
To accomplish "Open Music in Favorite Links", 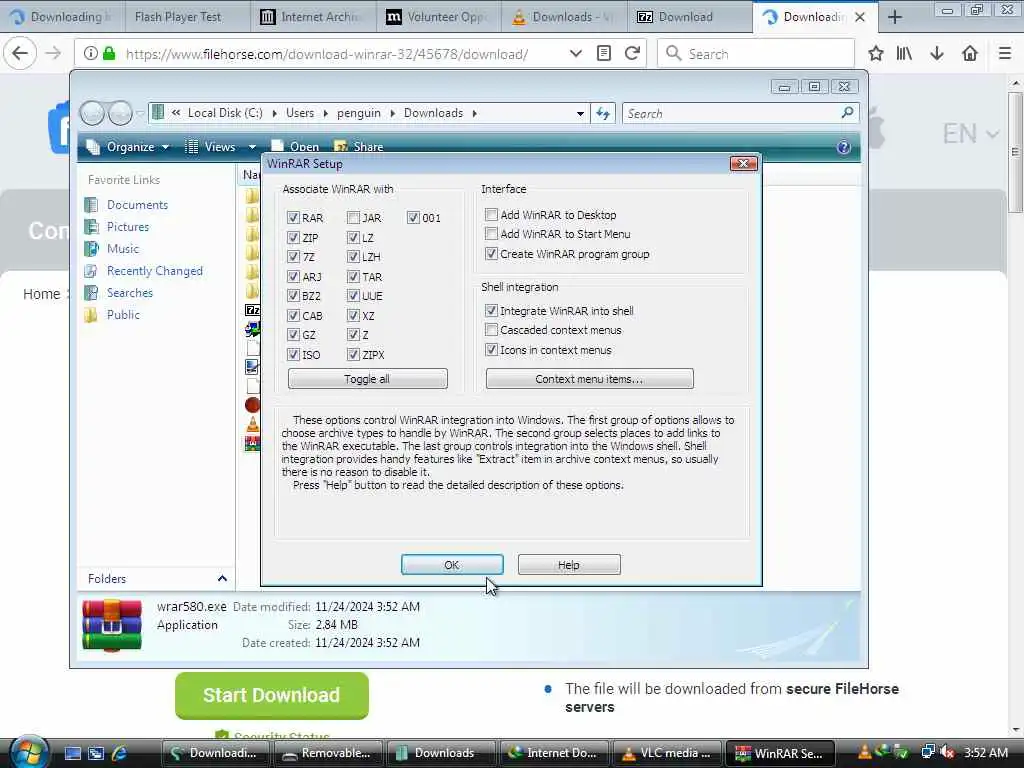I will 123,249.
